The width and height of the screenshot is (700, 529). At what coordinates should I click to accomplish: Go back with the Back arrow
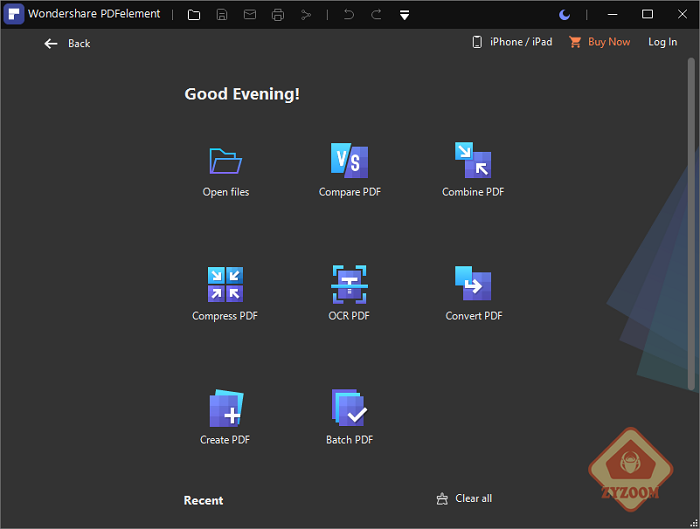click(67, 43)
